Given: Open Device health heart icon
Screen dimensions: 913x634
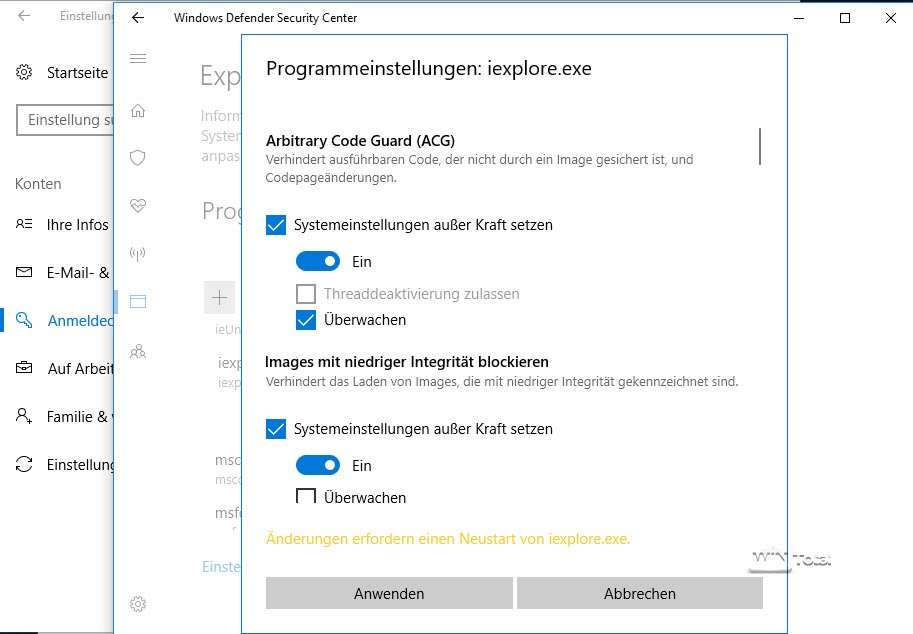Looking at the screenshot, I should point(138,205).
